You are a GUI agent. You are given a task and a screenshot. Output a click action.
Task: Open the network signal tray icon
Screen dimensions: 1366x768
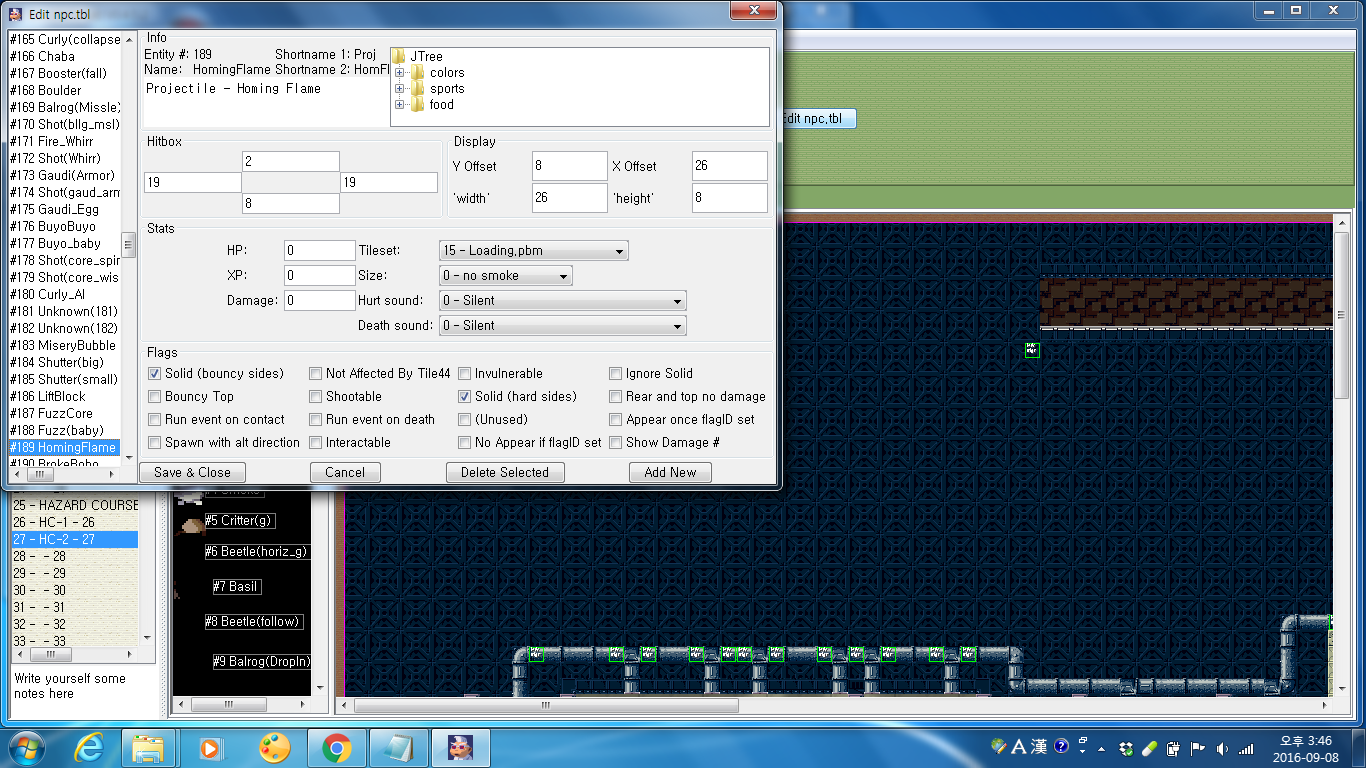(1246, 748)
